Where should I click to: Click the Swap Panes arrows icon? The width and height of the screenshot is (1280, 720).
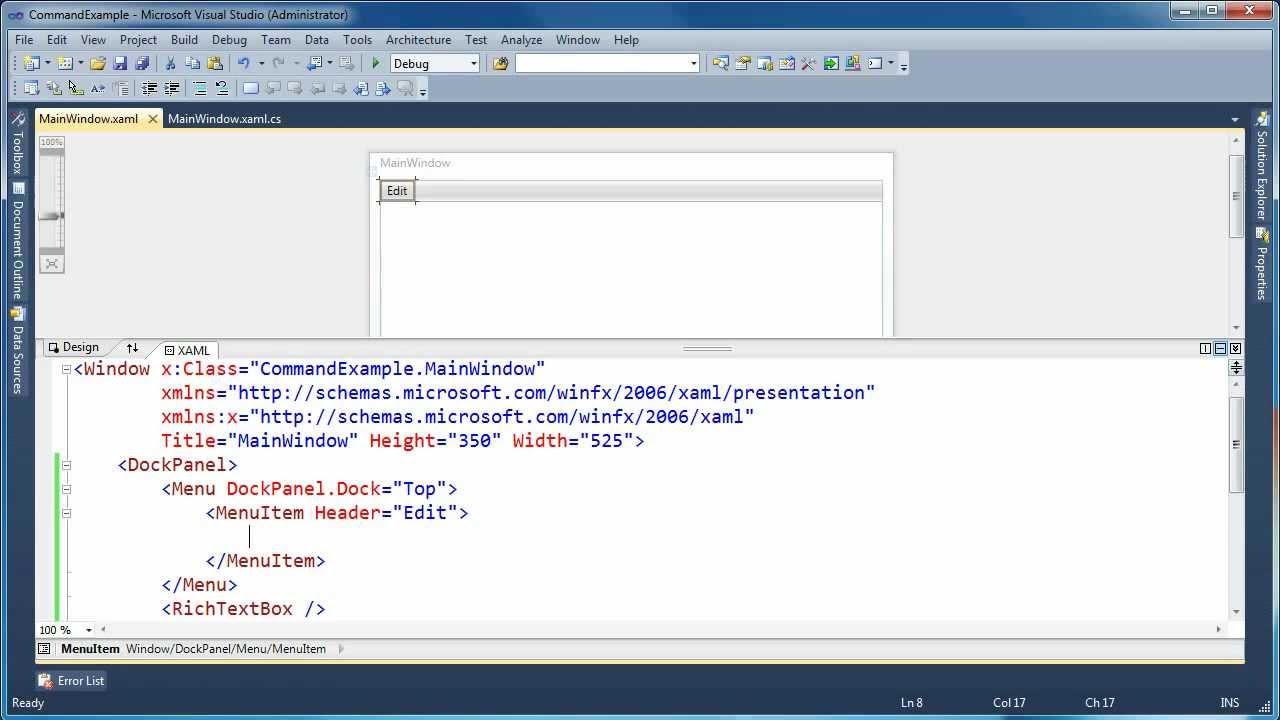coord(132,348)
